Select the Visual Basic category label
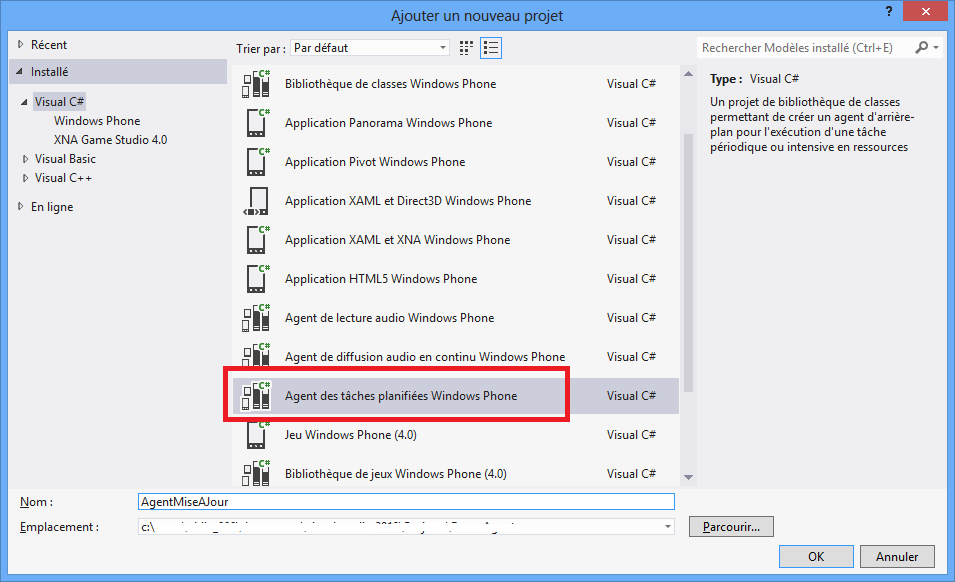 tap(65, 159)
